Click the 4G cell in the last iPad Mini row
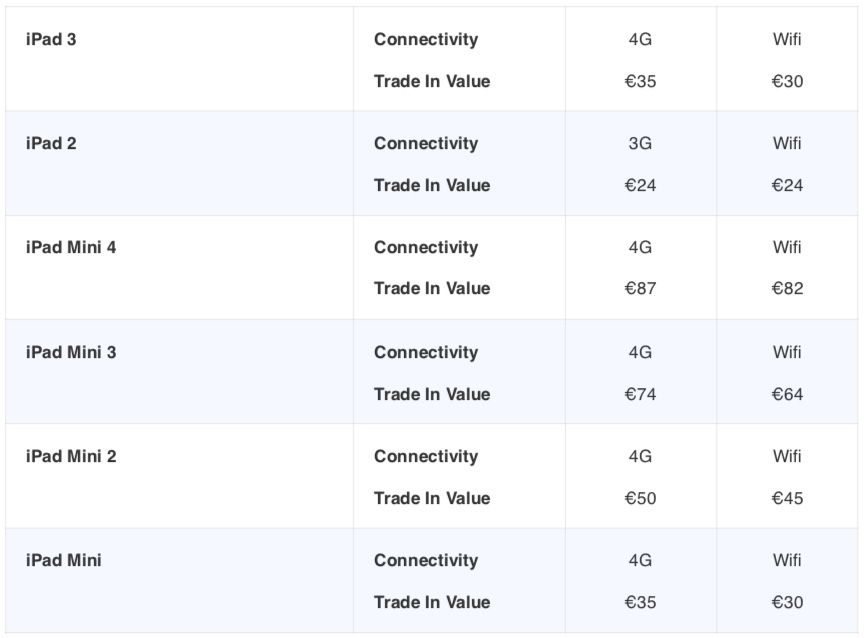 (x=640, y=560)
